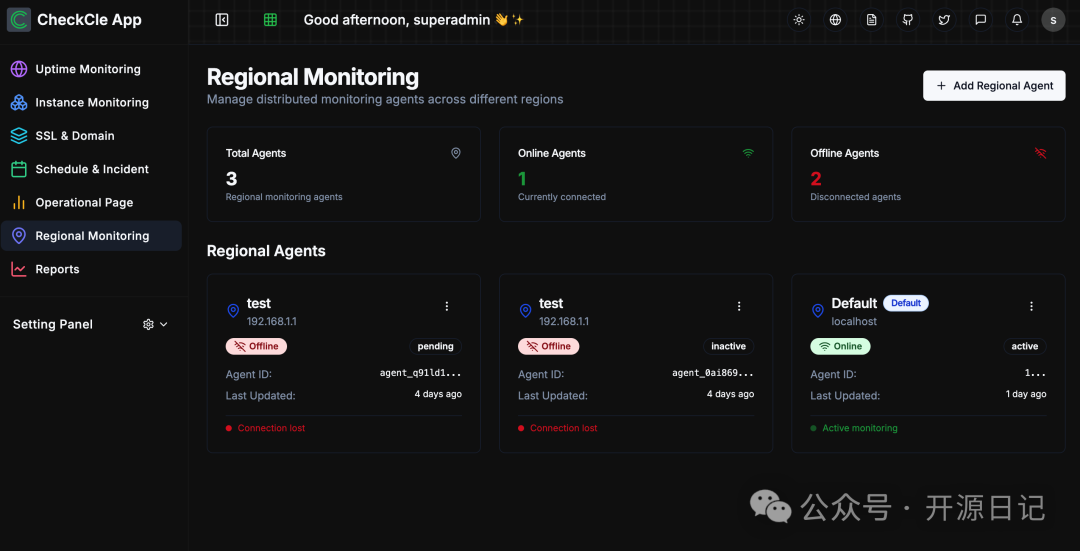Click the Online badge on Default agent
Viewport: 1080px width, 551px height.
pos(840,346)
